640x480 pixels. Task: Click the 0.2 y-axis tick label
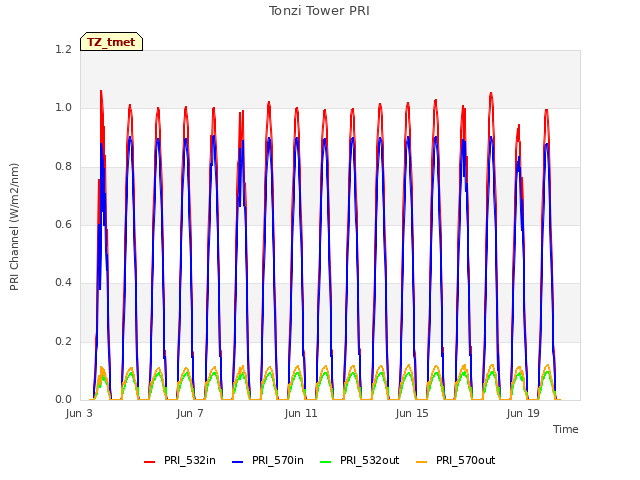click(x=63, y=342)
